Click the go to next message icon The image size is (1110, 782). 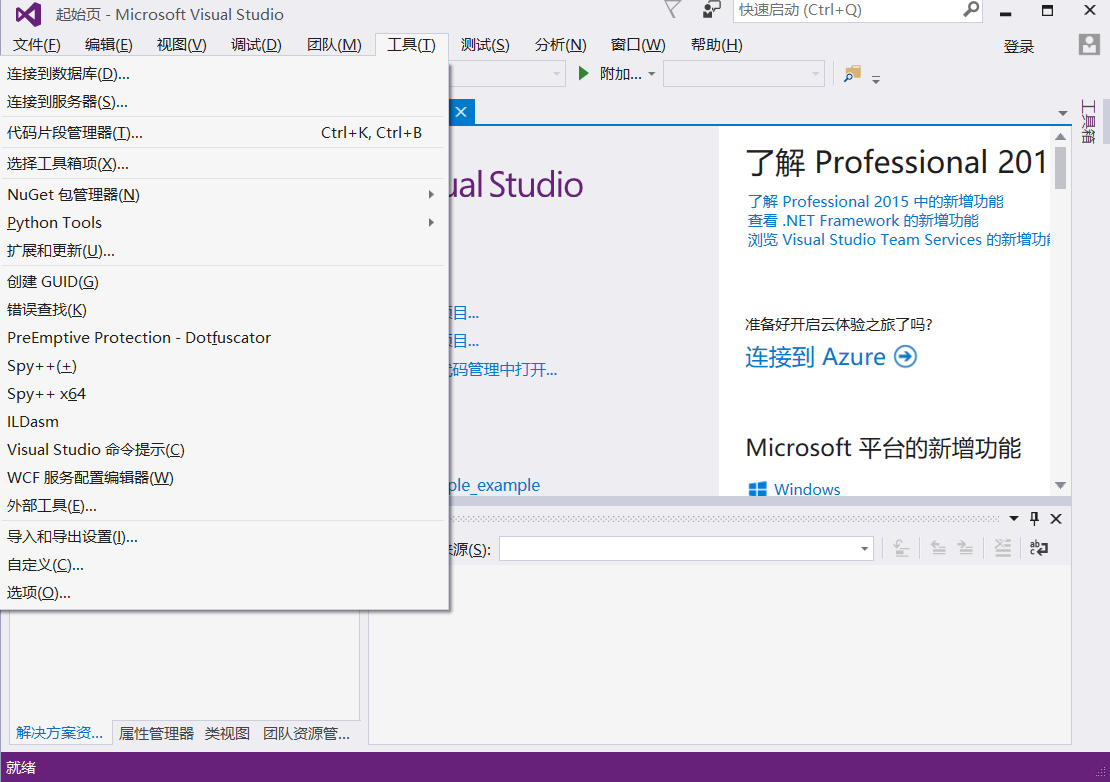coord(965,548)
